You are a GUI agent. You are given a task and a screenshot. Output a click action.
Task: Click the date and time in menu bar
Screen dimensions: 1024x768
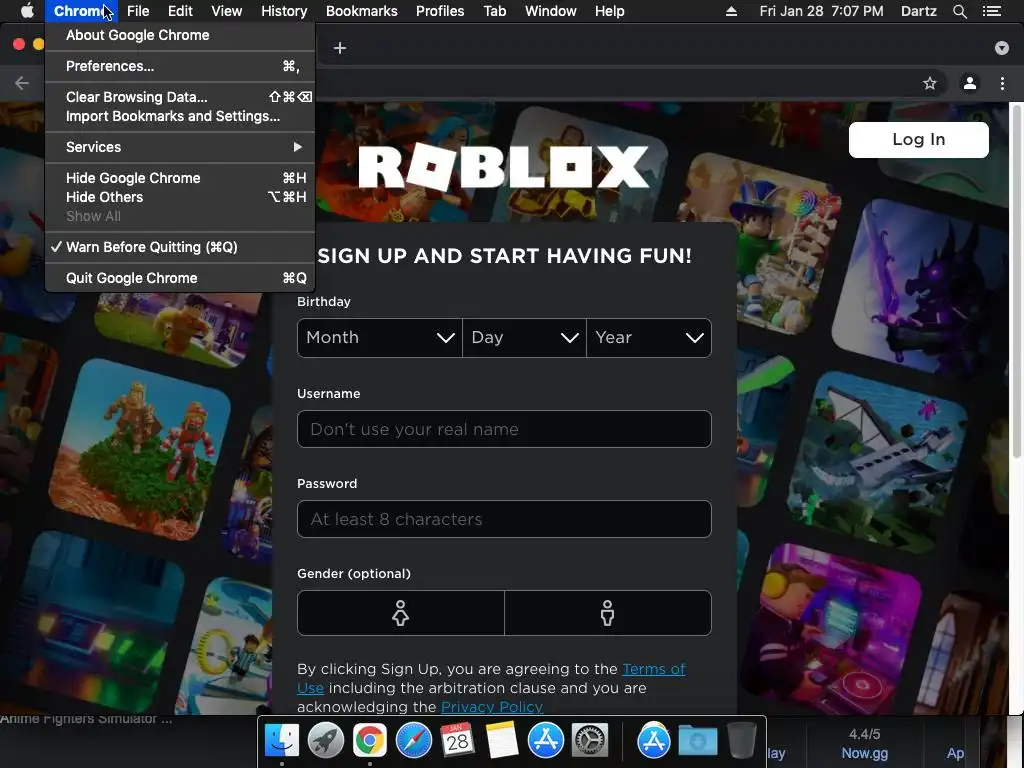(821, 11)
